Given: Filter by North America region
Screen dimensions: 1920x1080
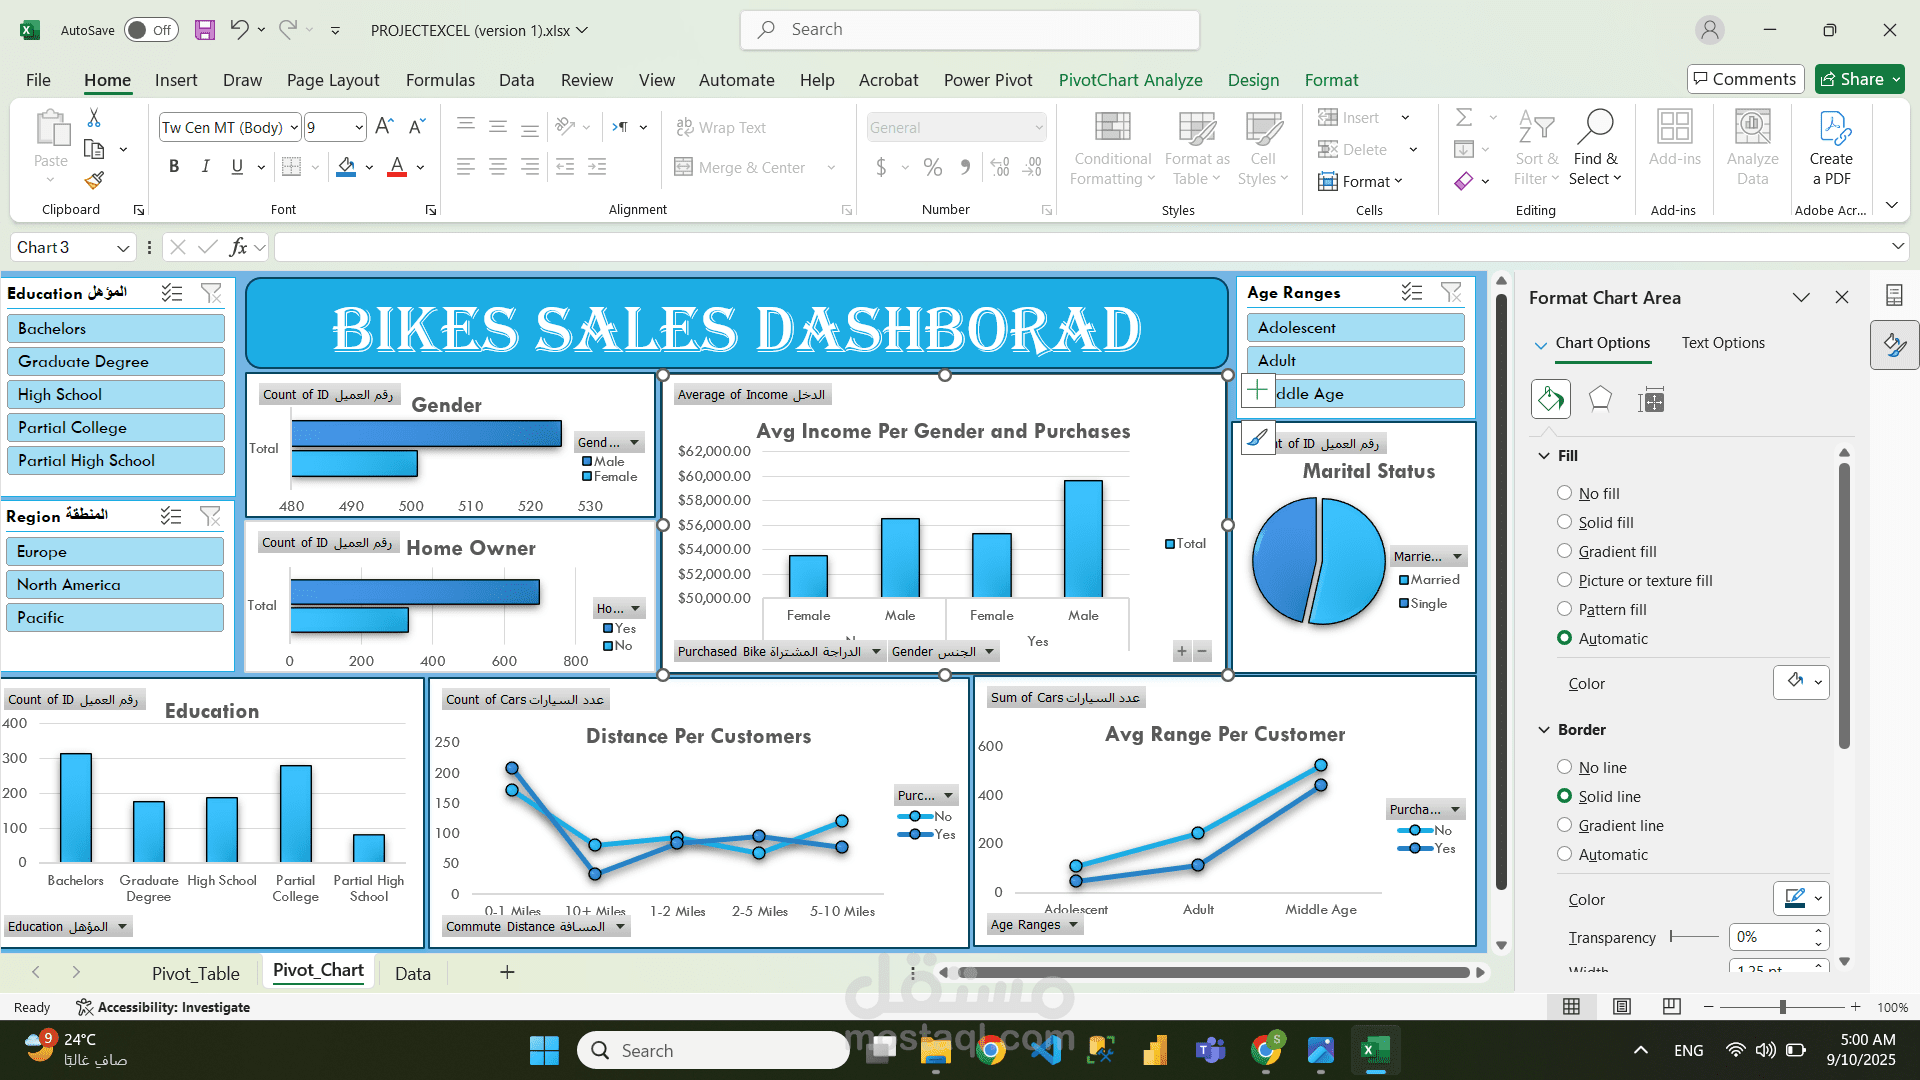Looking at the screenshot, I should [x=115, y=585].
